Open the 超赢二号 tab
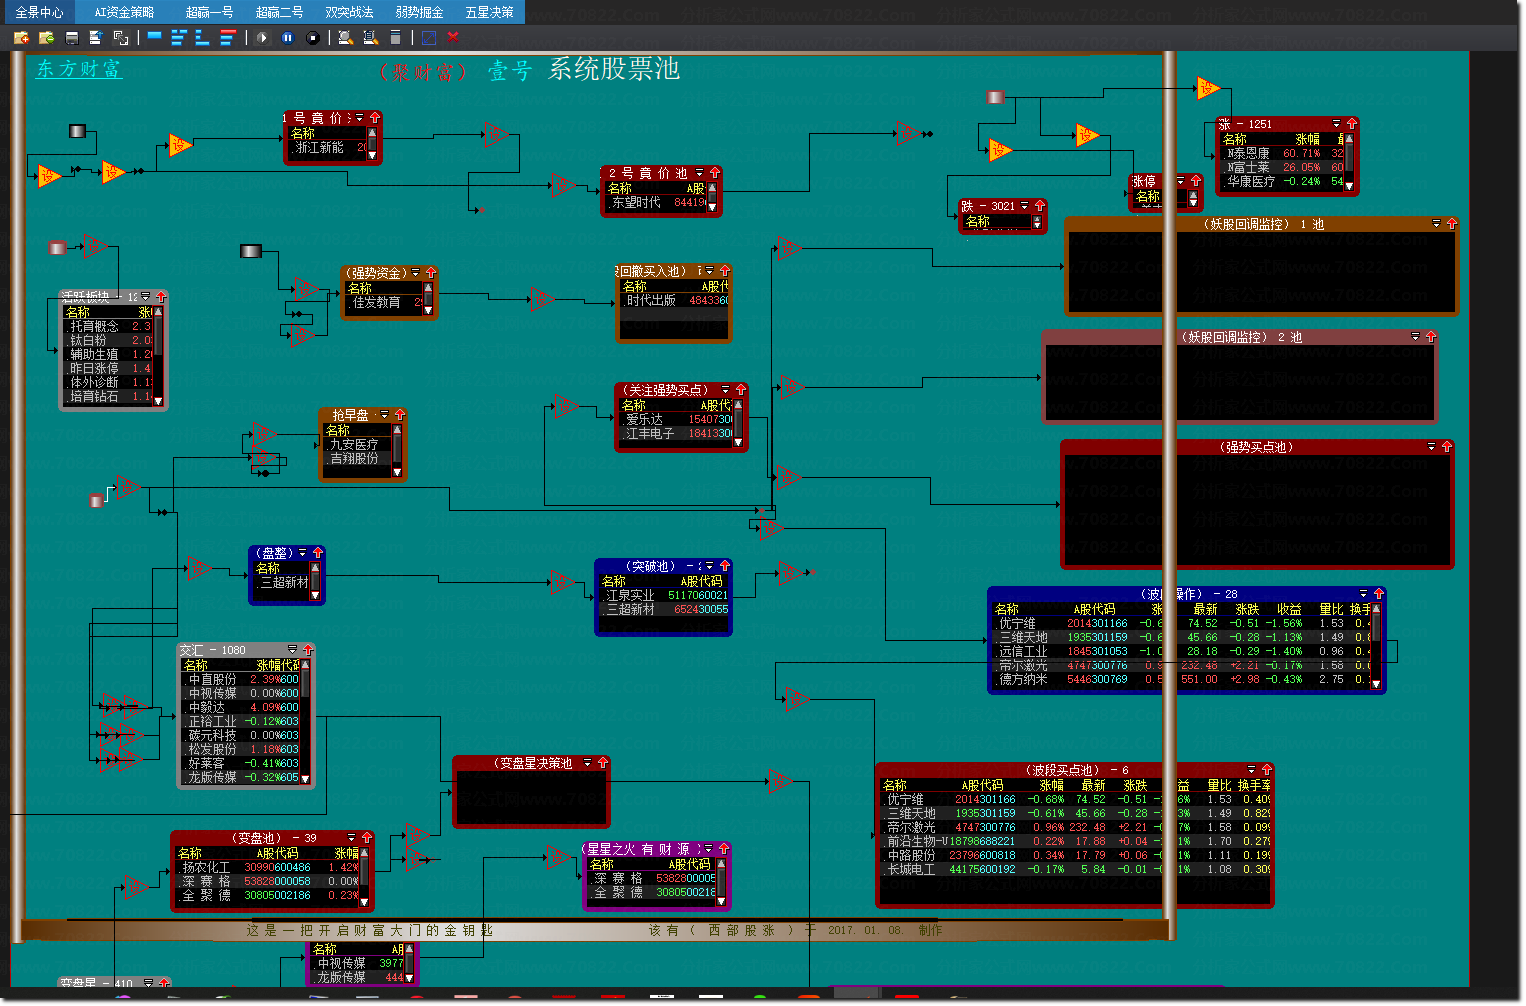The width and height of the screenshot is (1526, 1006). [x=279, y=12]
